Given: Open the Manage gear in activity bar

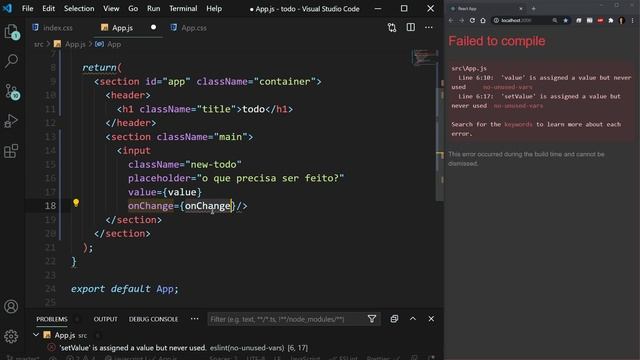Looking at the screenshot, I should click(x=11, y=336).
